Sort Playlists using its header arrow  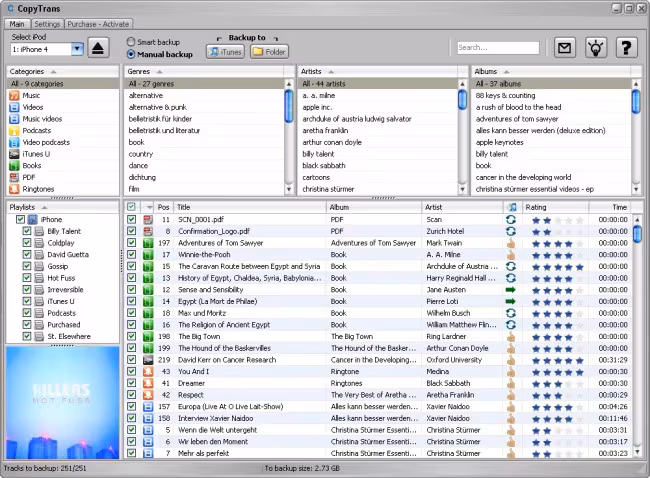(44, 207)
